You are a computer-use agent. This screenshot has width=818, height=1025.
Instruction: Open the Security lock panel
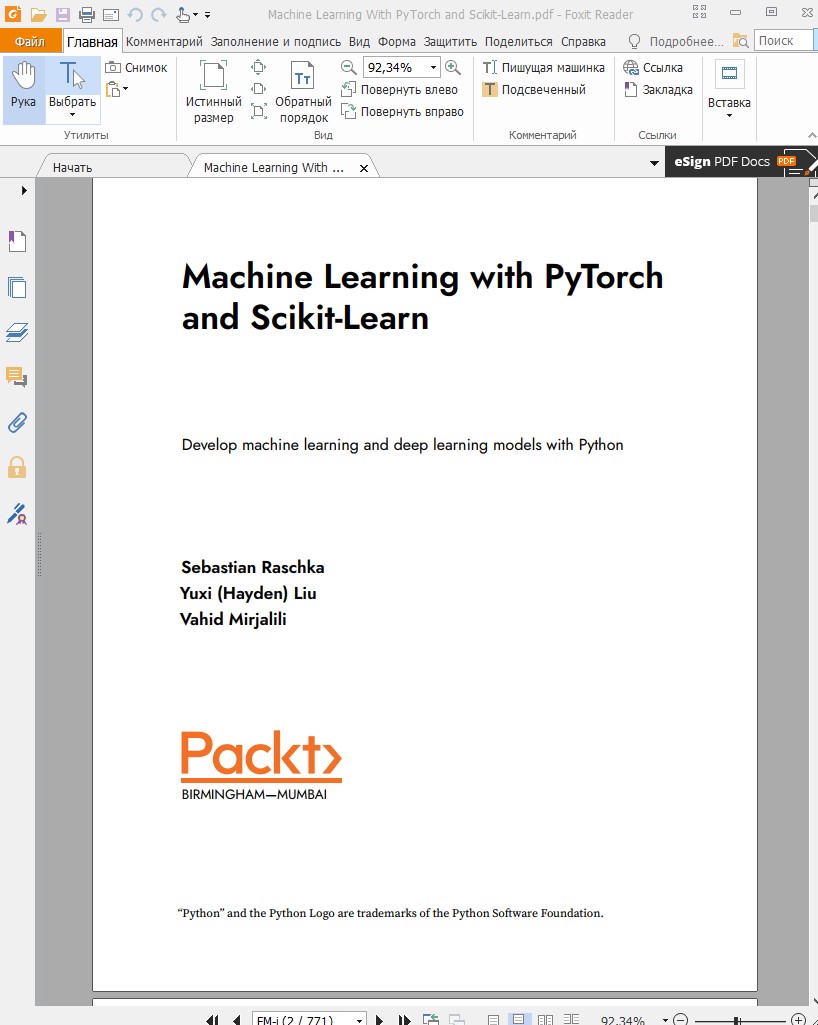pyautogui.click(x=17, y=467)
